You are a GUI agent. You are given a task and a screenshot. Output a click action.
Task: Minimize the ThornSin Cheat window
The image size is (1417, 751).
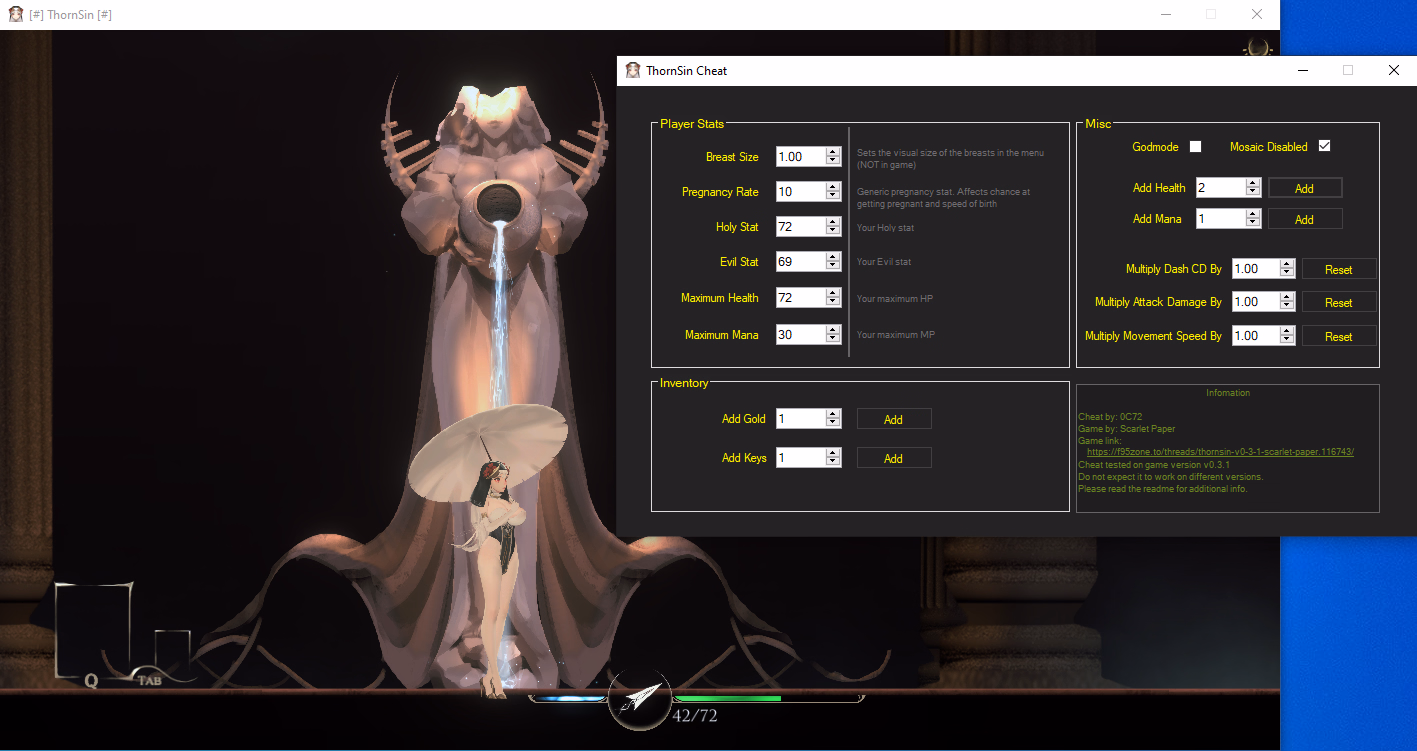tap(1302, 70)
